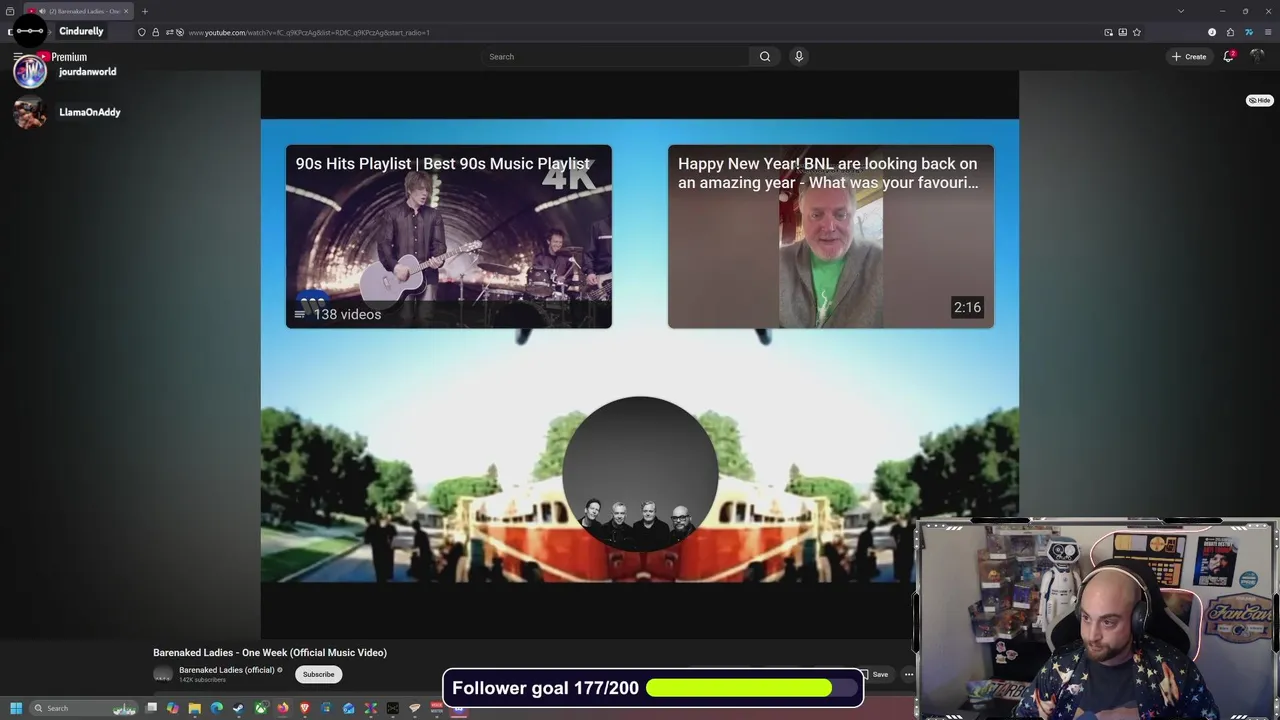Click the YouTube search field
This screenshot has height=720, width=1280.
615,56
